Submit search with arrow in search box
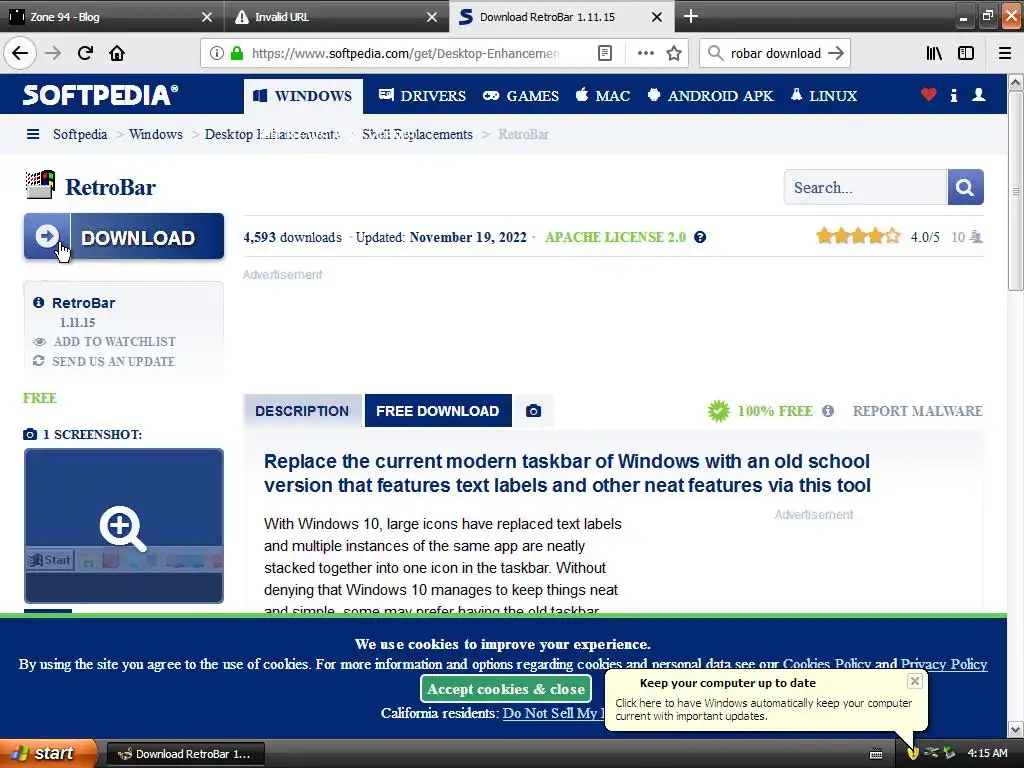1024x768 pixels. click(x=836, y=53)
